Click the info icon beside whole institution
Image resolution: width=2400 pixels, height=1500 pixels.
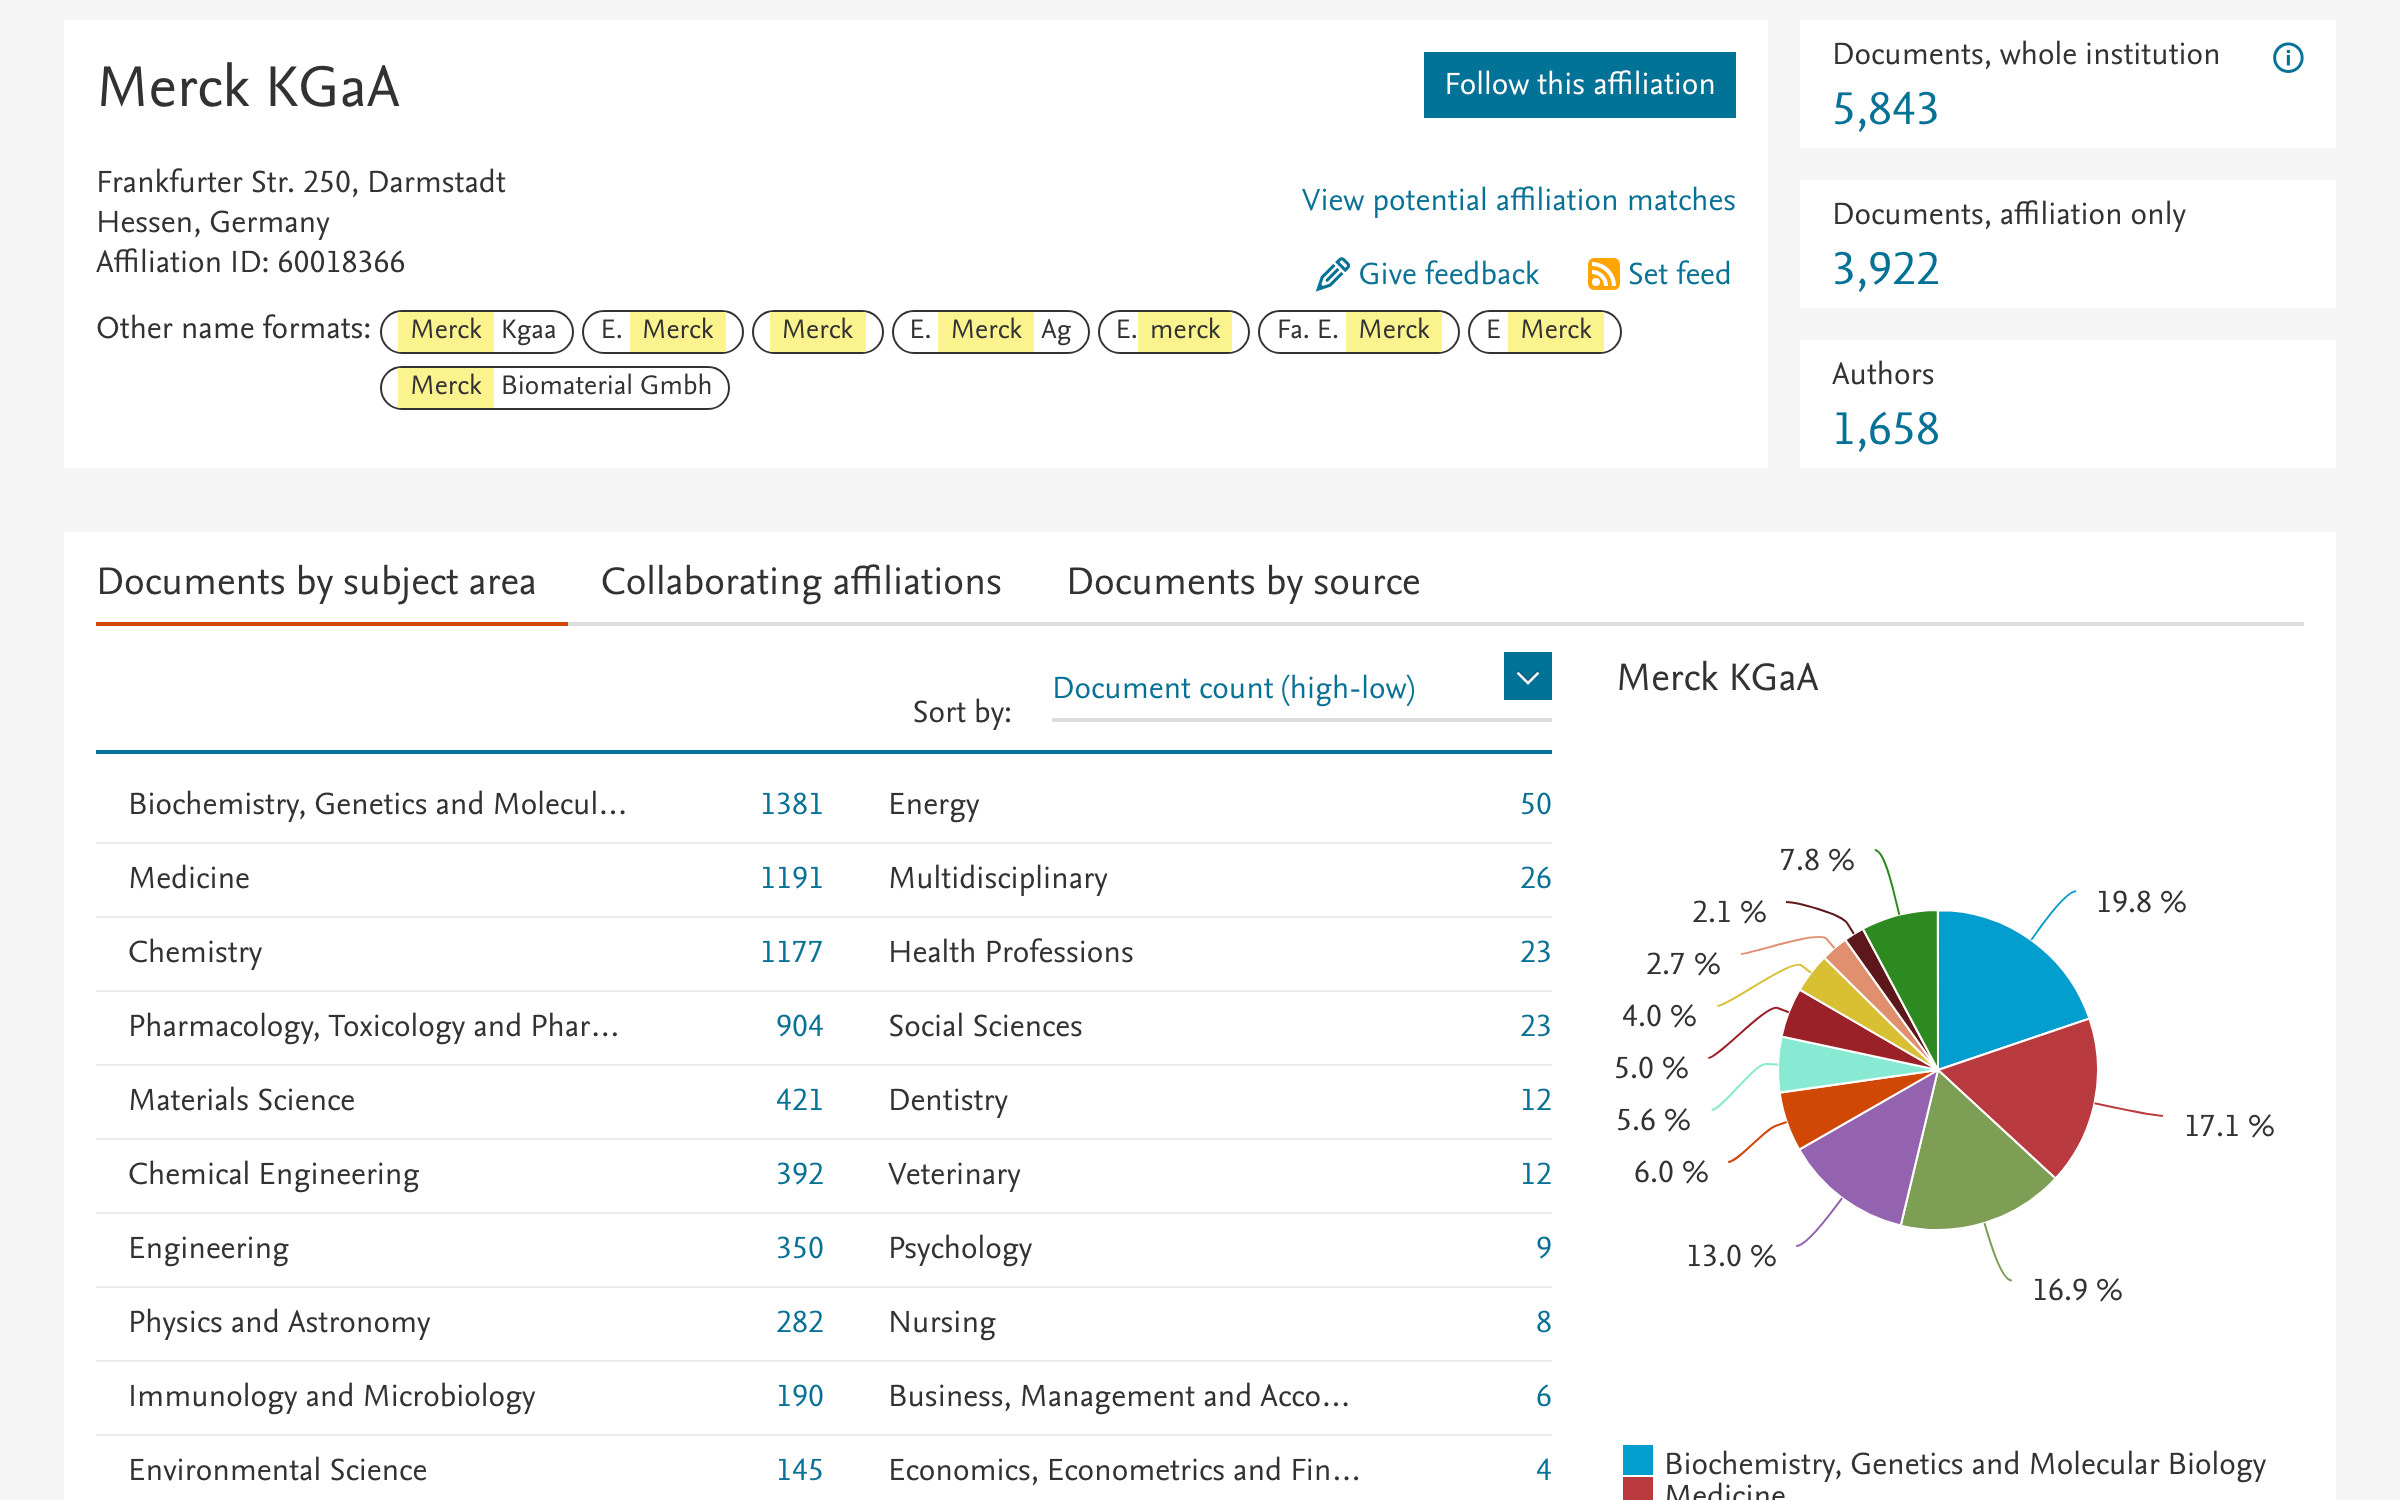point(2287,58)
